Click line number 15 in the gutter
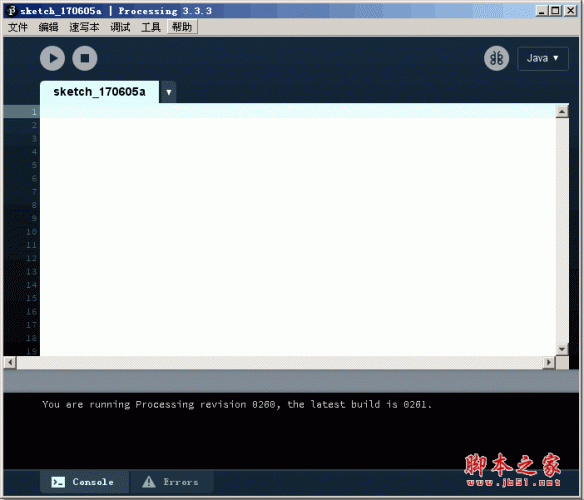The image size is (584, 500). click(x=31, y=298)
